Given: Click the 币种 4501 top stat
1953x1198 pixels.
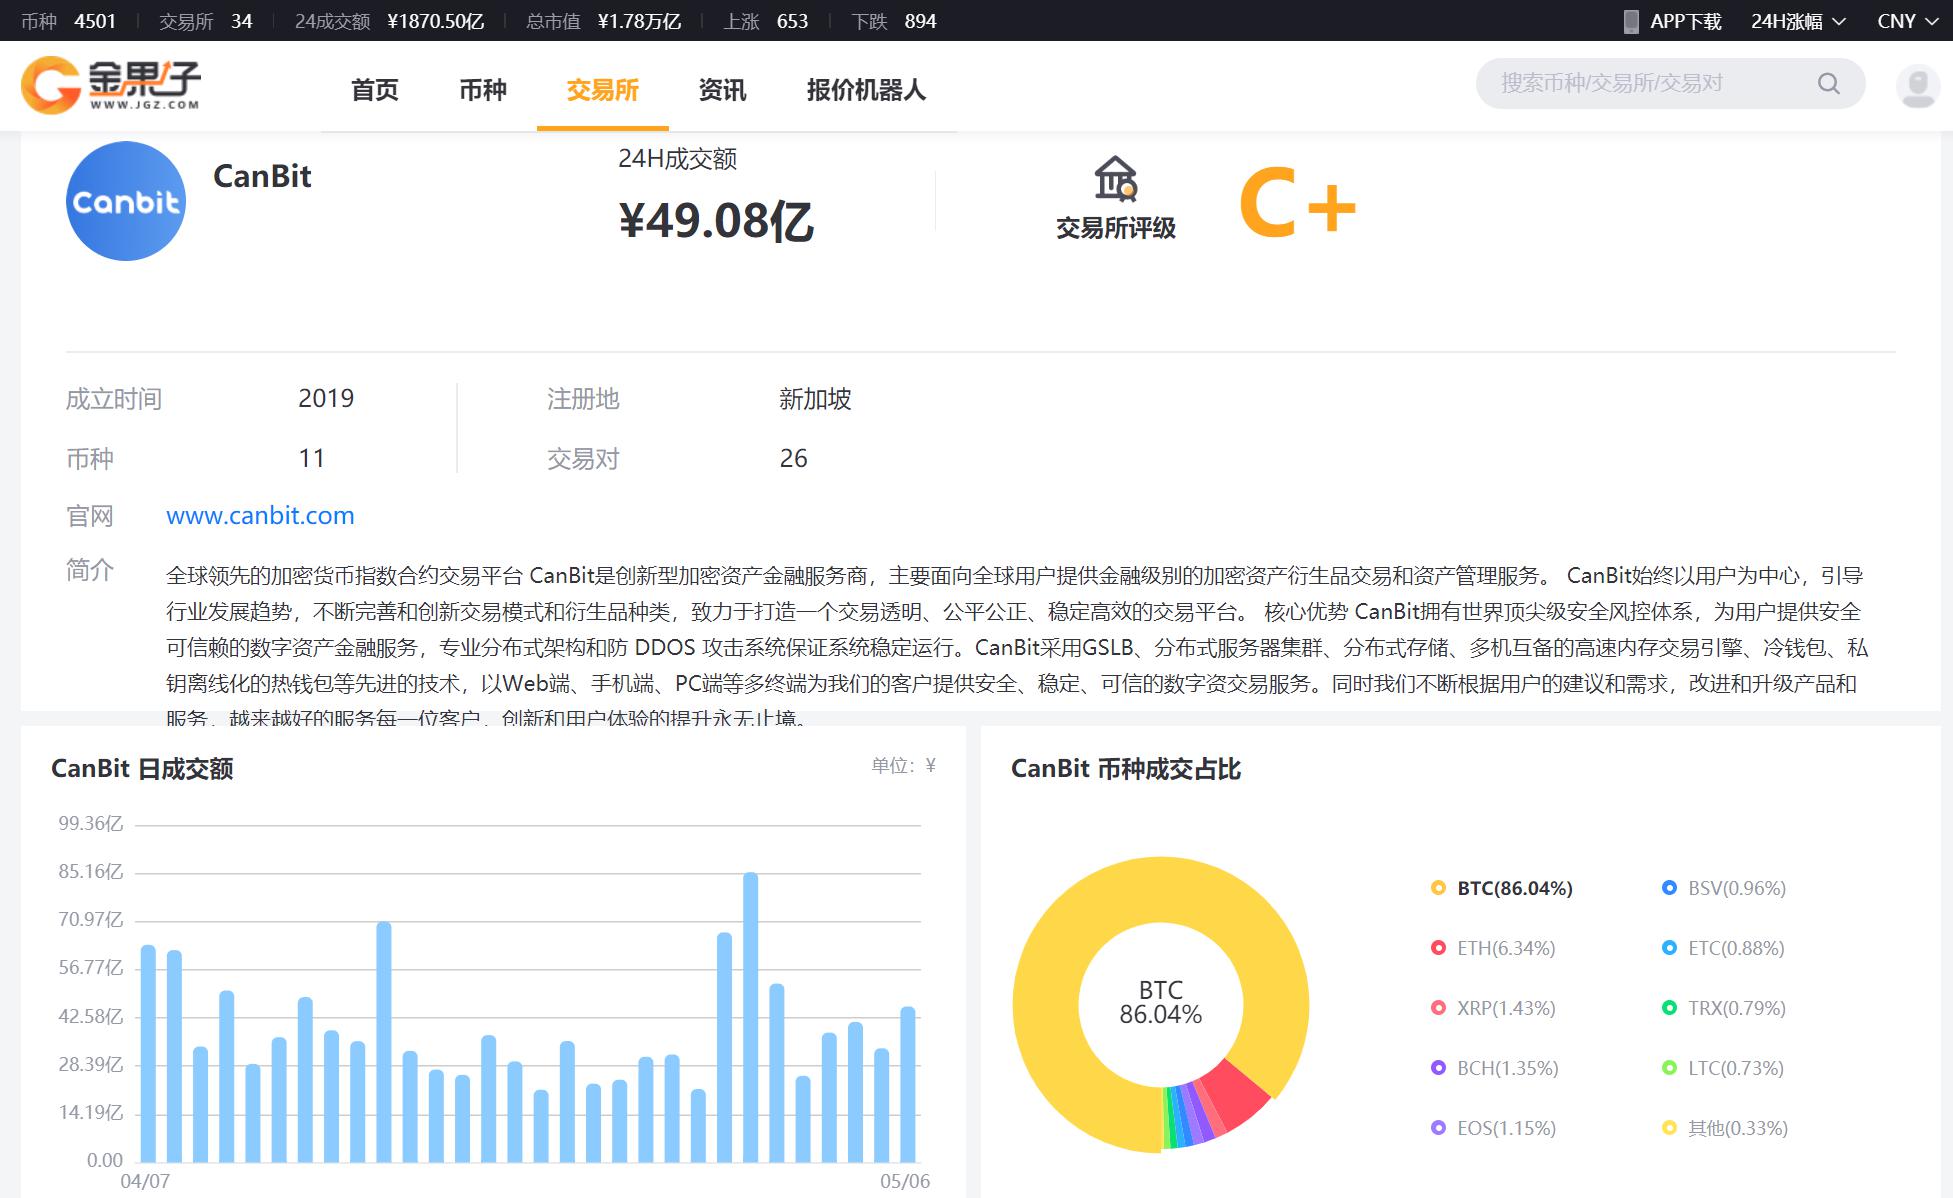Looking at the screenshot, I should pyautogui.click(x=68, y=21).
